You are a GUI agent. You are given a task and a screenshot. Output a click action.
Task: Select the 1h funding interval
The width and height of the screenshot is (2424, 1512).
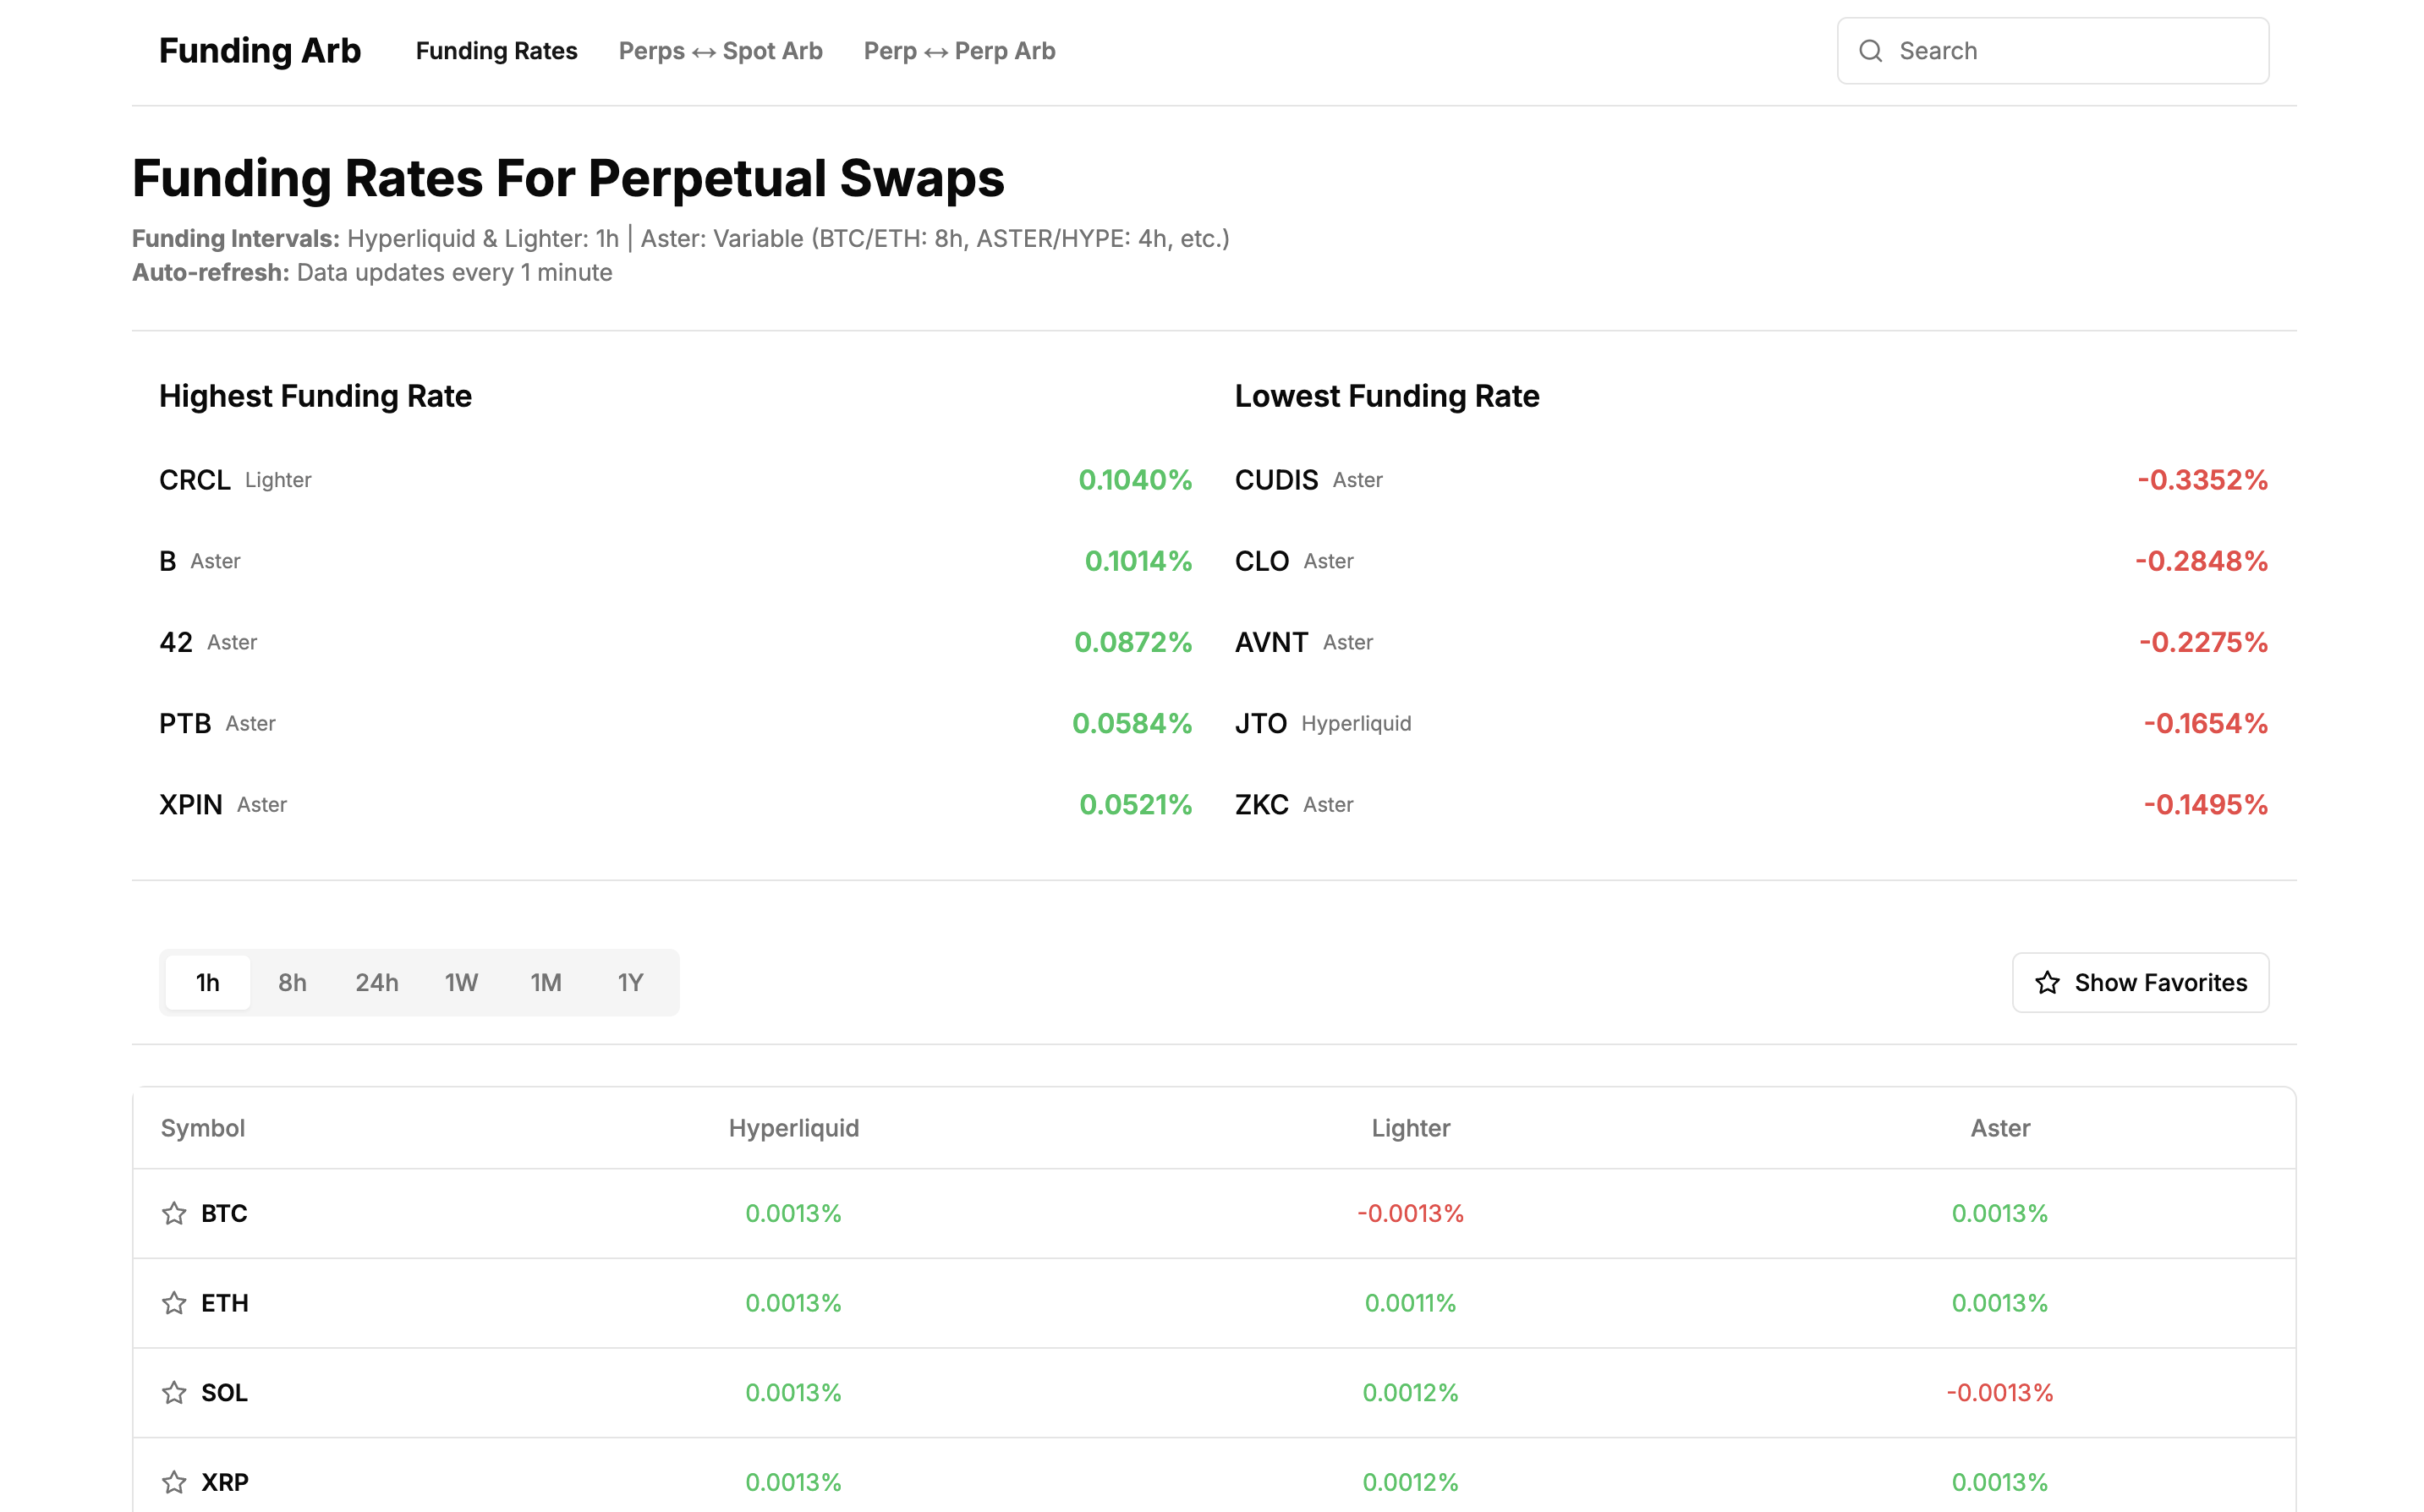pos(207,982)
